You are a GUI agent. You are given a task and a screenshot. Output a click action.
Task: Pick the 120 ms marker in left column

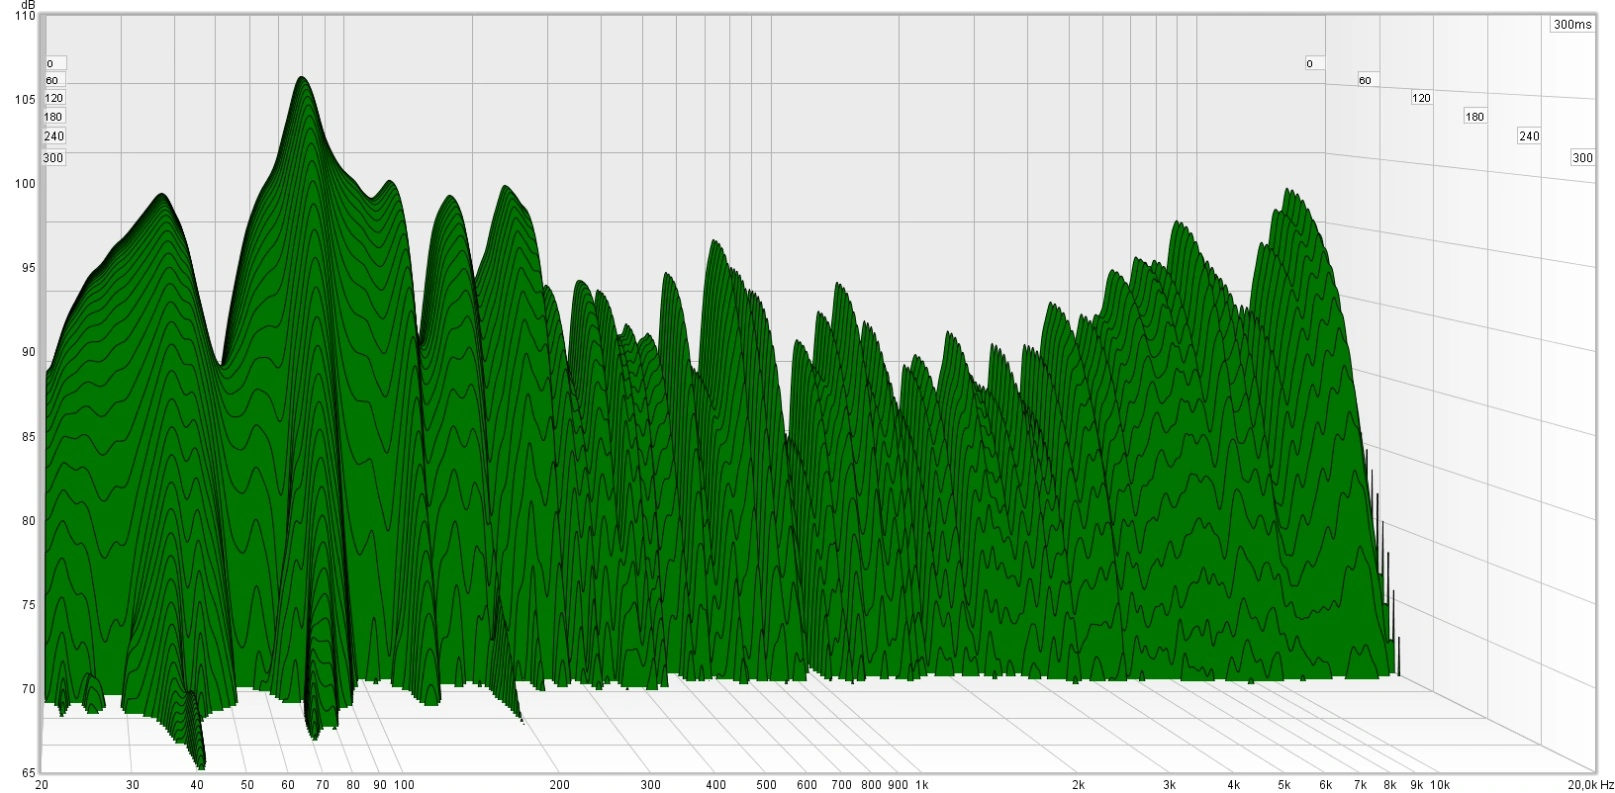tap(54, 98)
